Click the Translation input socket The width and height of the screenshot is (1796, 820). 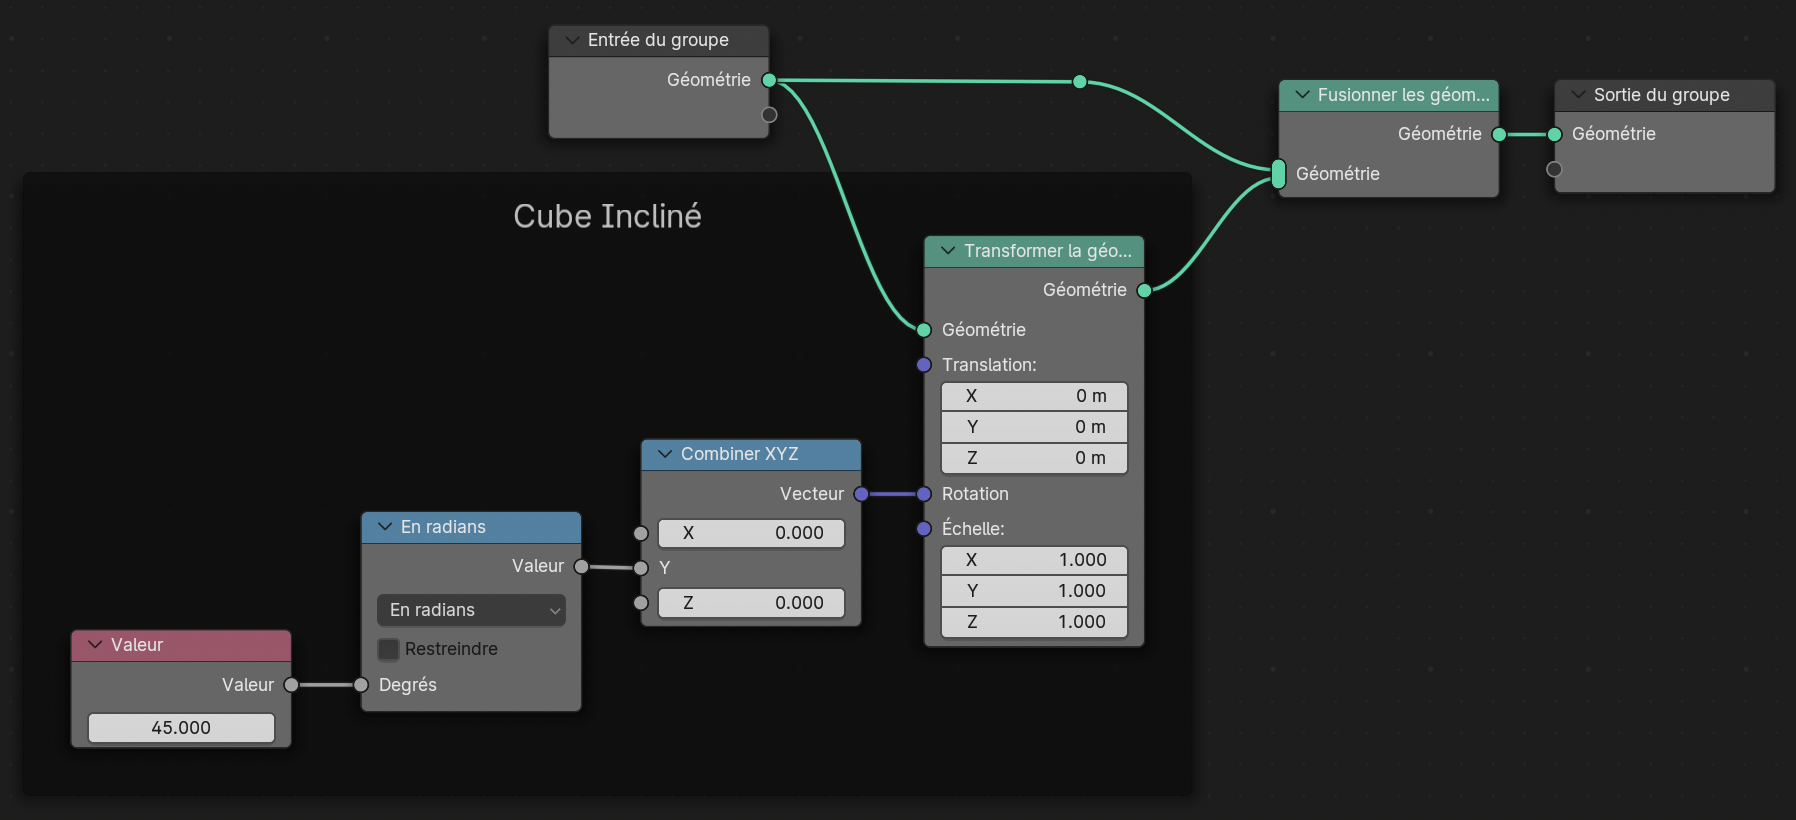(924, 365)
